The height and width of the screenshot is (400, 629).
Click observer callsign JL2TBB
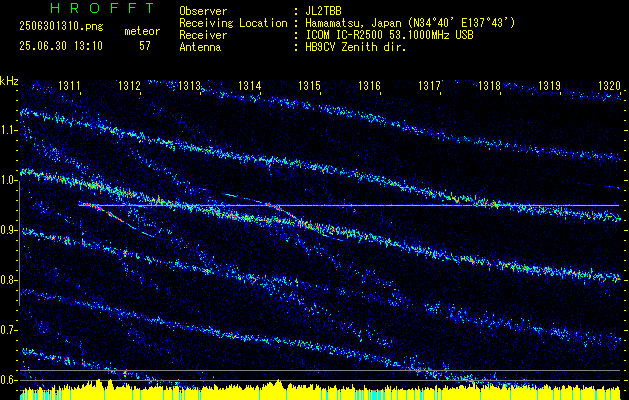pos(323,11)
